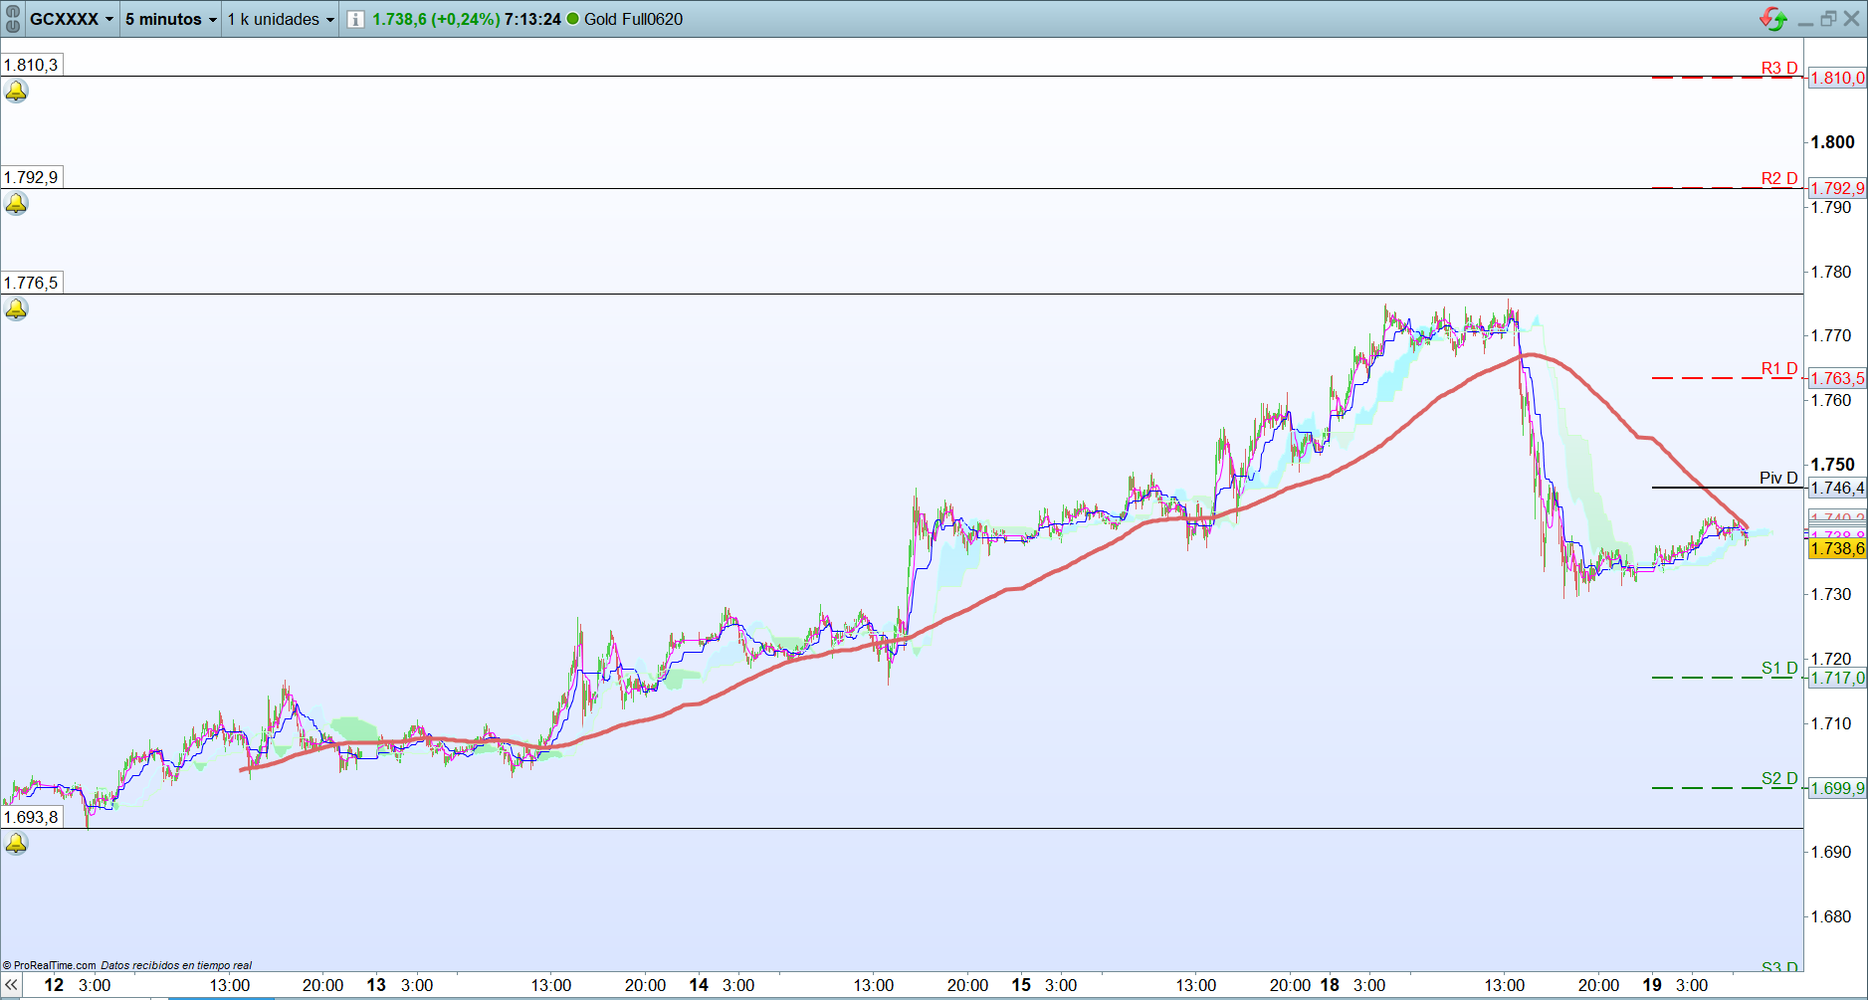Click the chart link-group chain icon

(12, 19)
